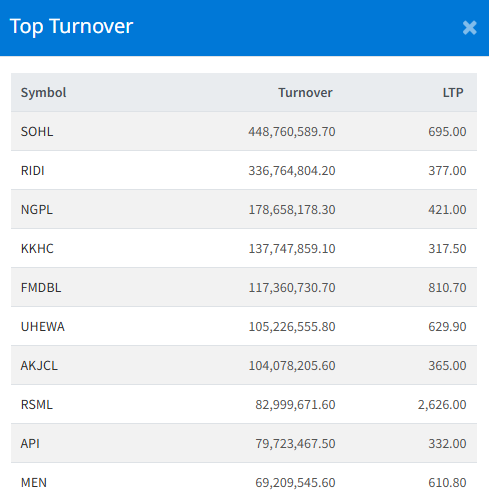Click RSML LTP value 2,626.00
The width and height of the screenshot is (489, 497).
(x=442, y=405)
